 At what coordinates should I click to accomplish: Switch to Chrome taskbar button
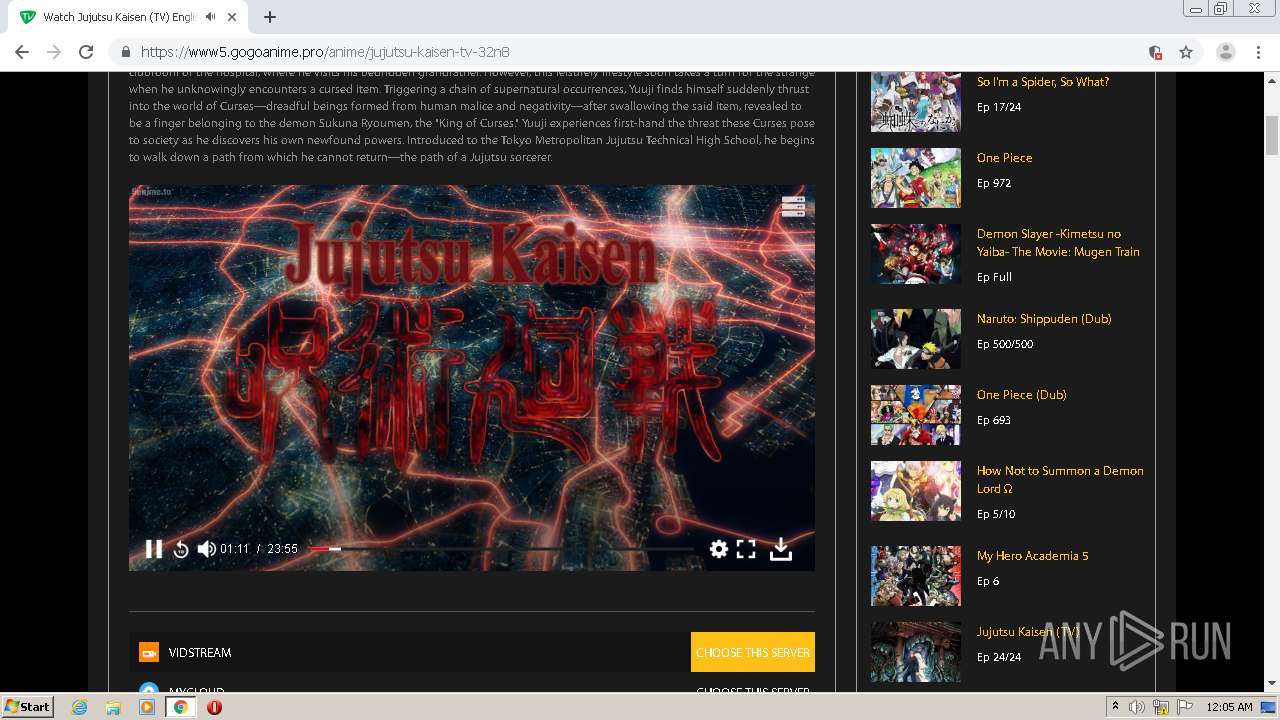[x=180, y=707]
